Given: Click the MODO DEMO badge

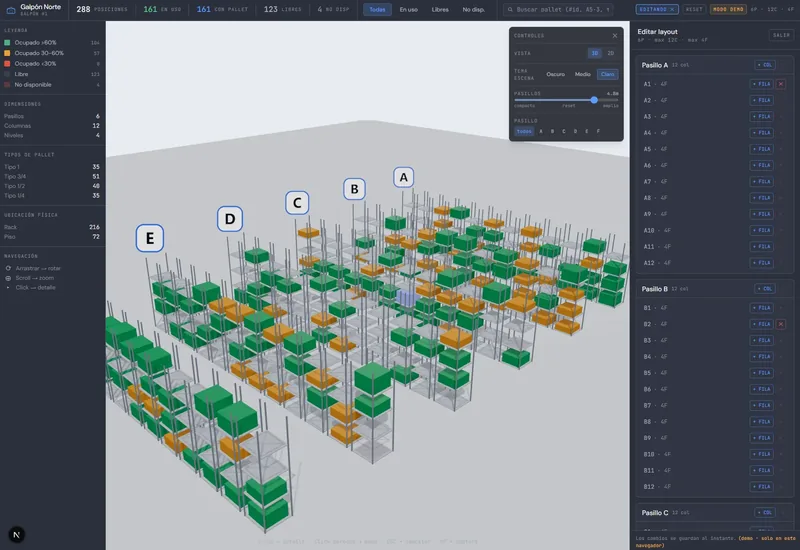Looking at the screenshot, I should tap(728, 10).
